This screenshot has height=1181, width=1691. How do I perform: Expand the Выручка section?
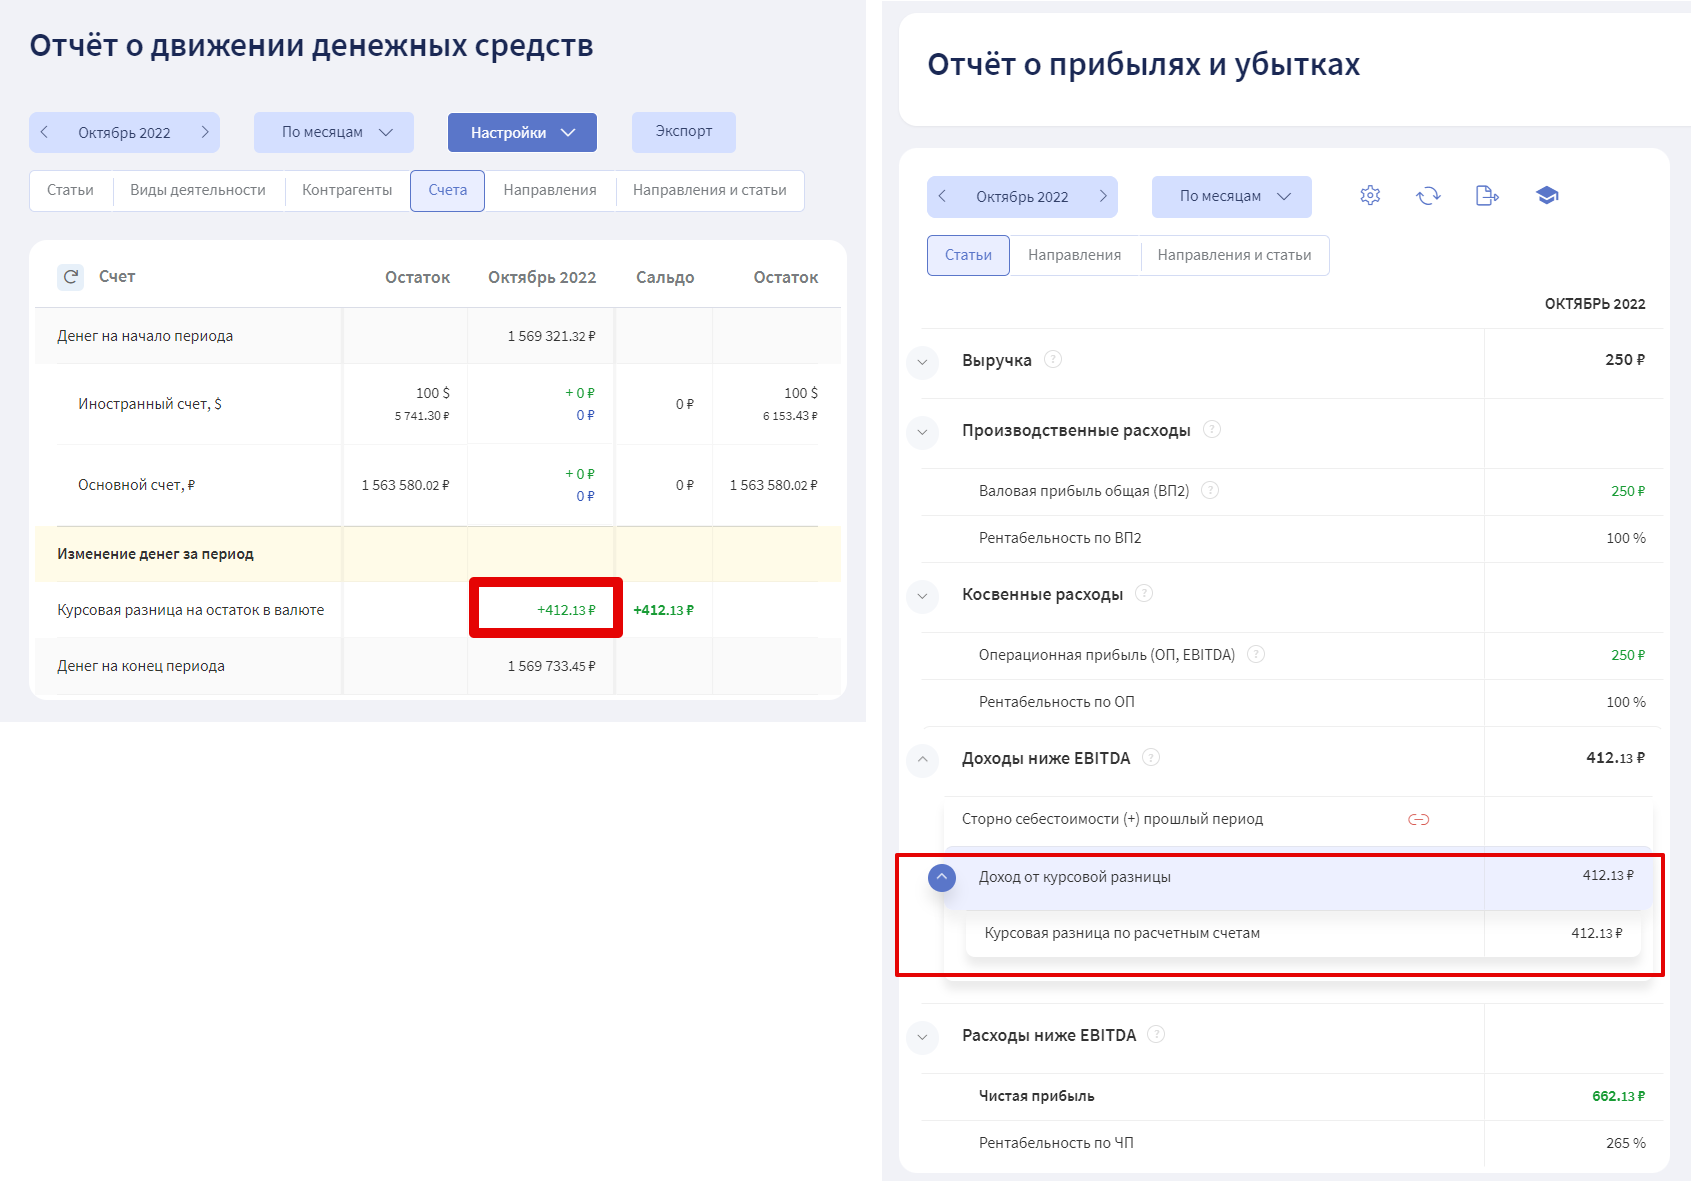[922, 362]
